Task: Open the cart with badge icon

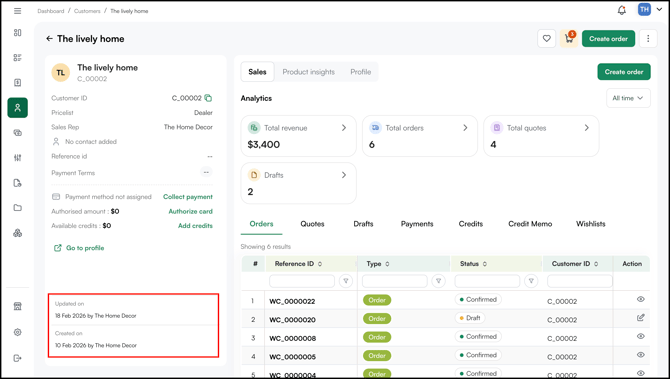Action: [x=569, y=38]
